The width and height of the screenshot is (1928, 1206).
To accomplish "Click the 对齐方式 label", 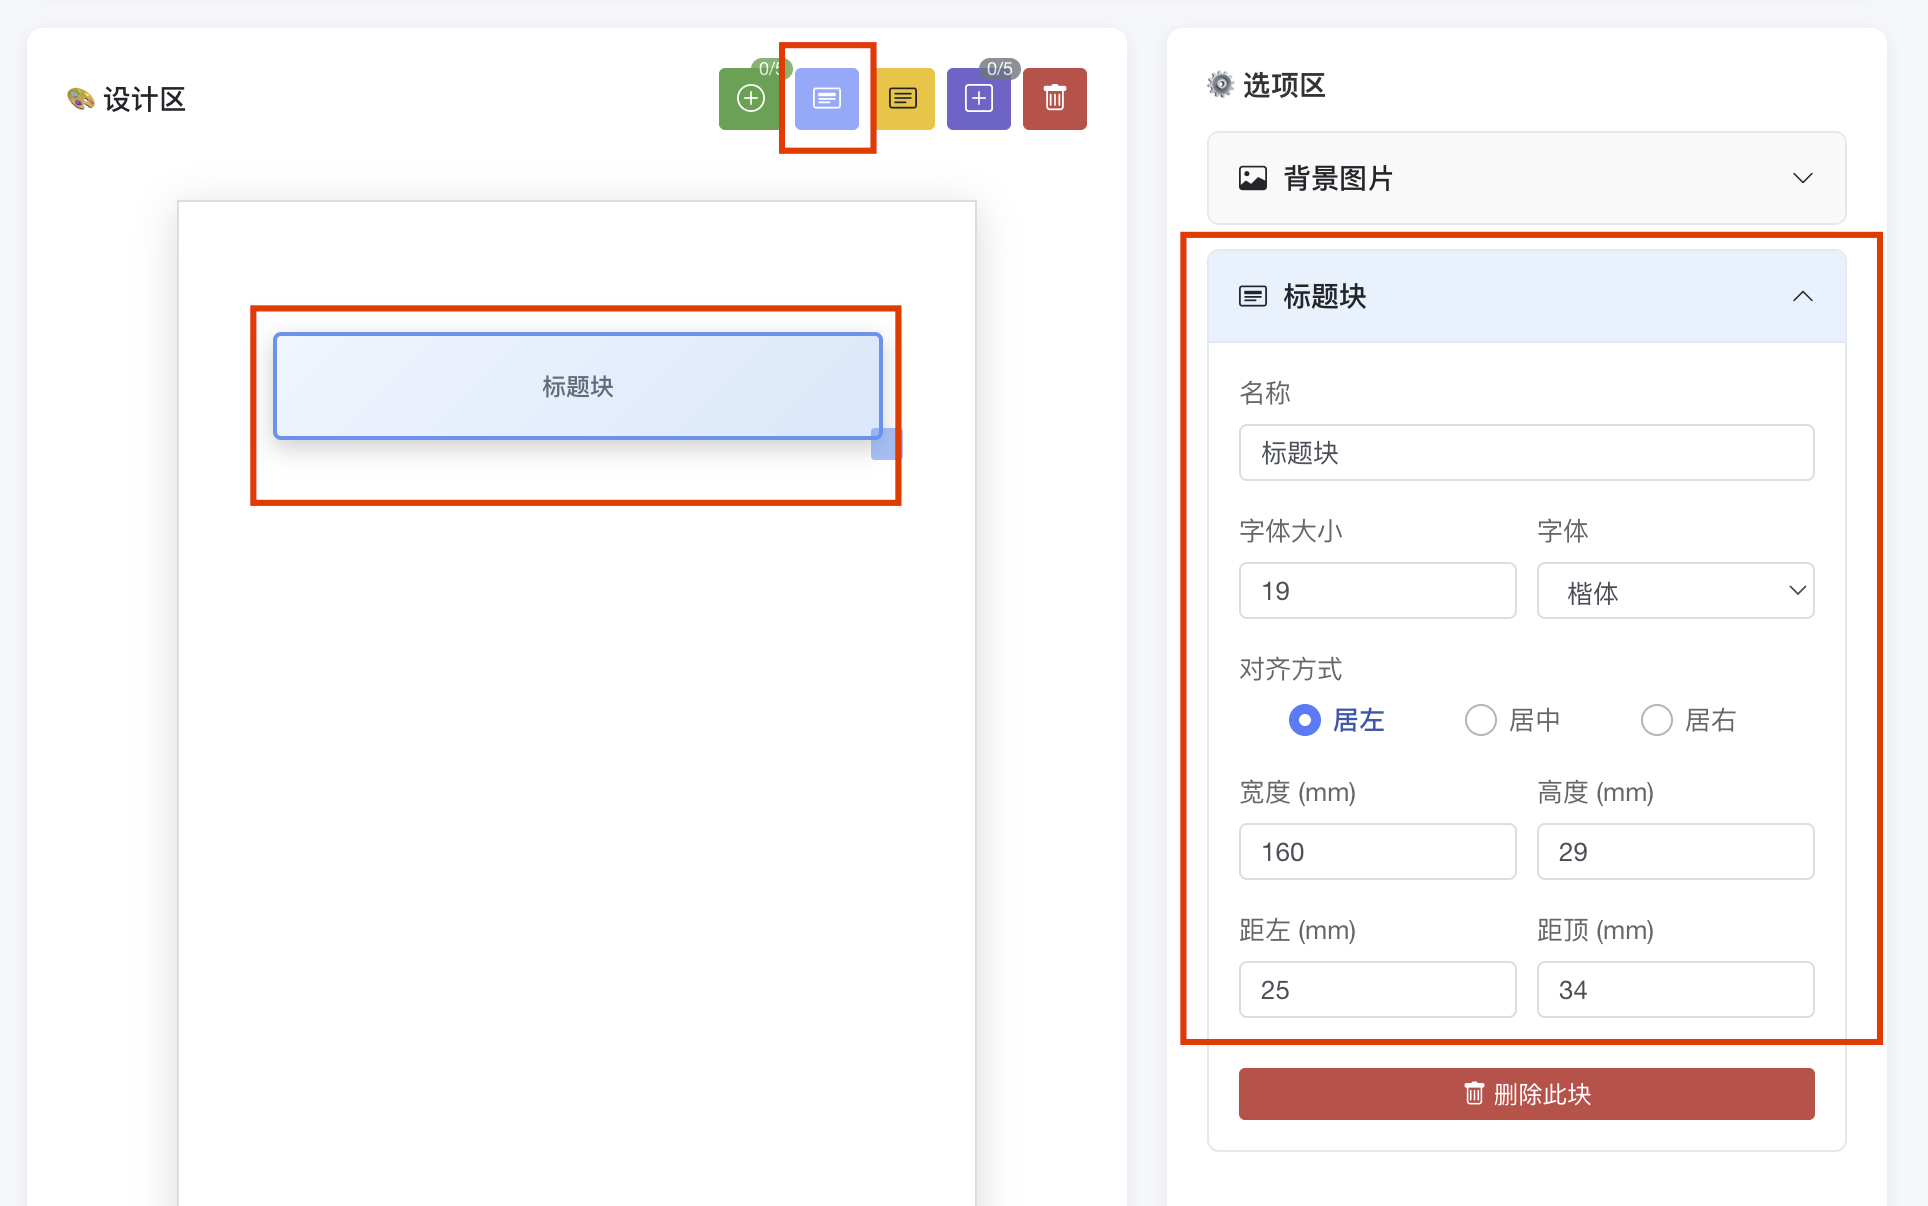I will tap(1290, 669).
